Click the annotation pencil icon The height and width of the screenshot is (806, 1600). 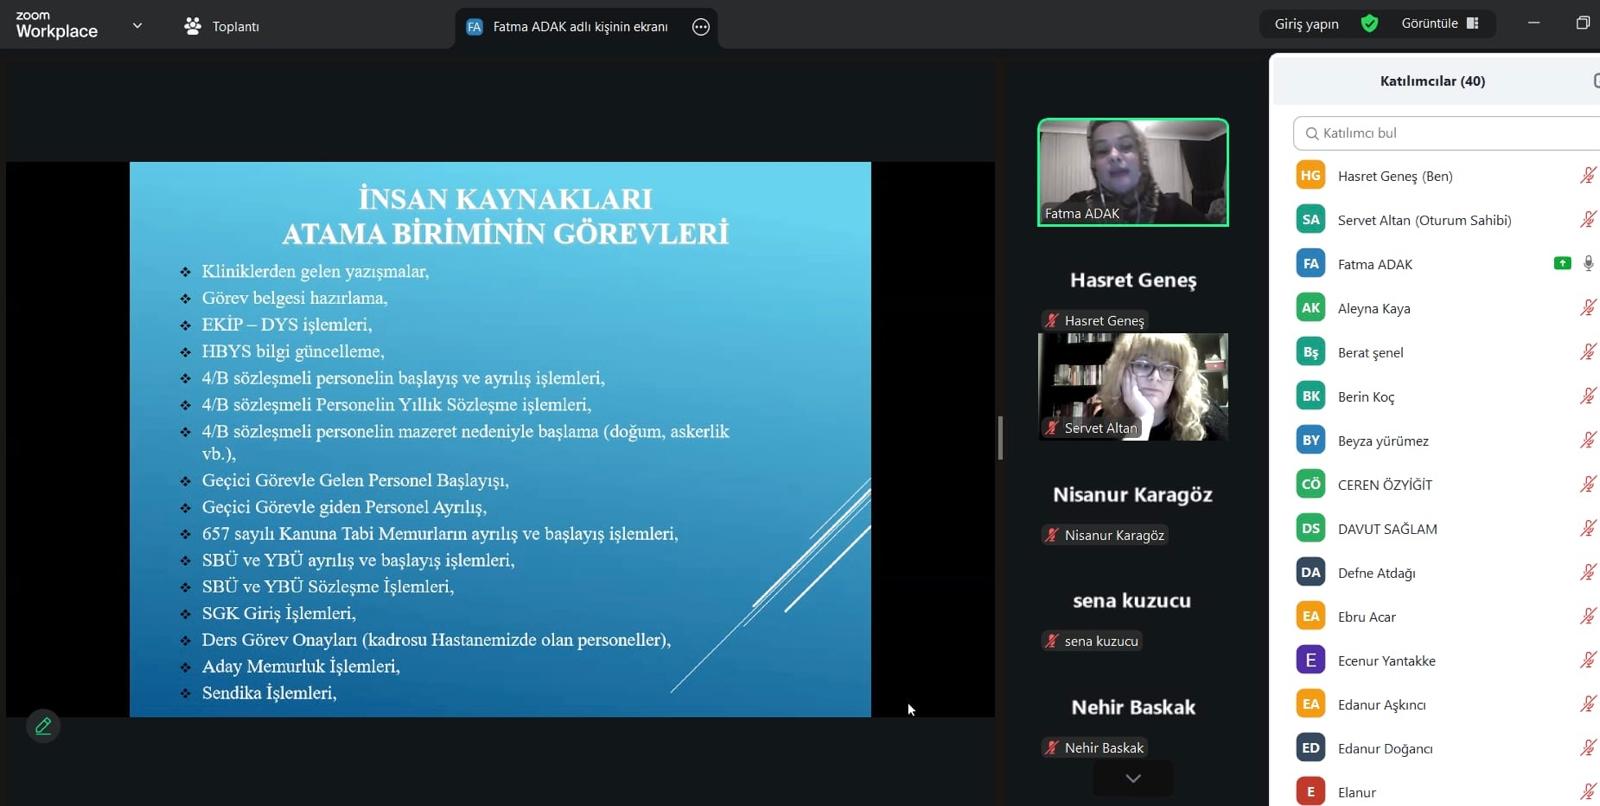click(43, 726)
